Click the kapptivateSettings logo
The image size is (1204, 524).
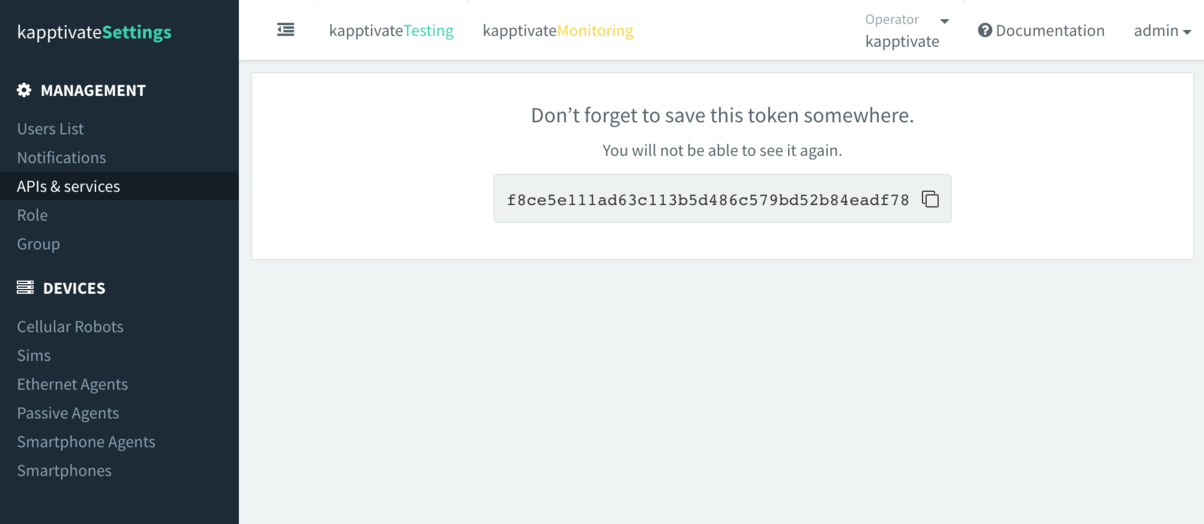coord(94,32)
